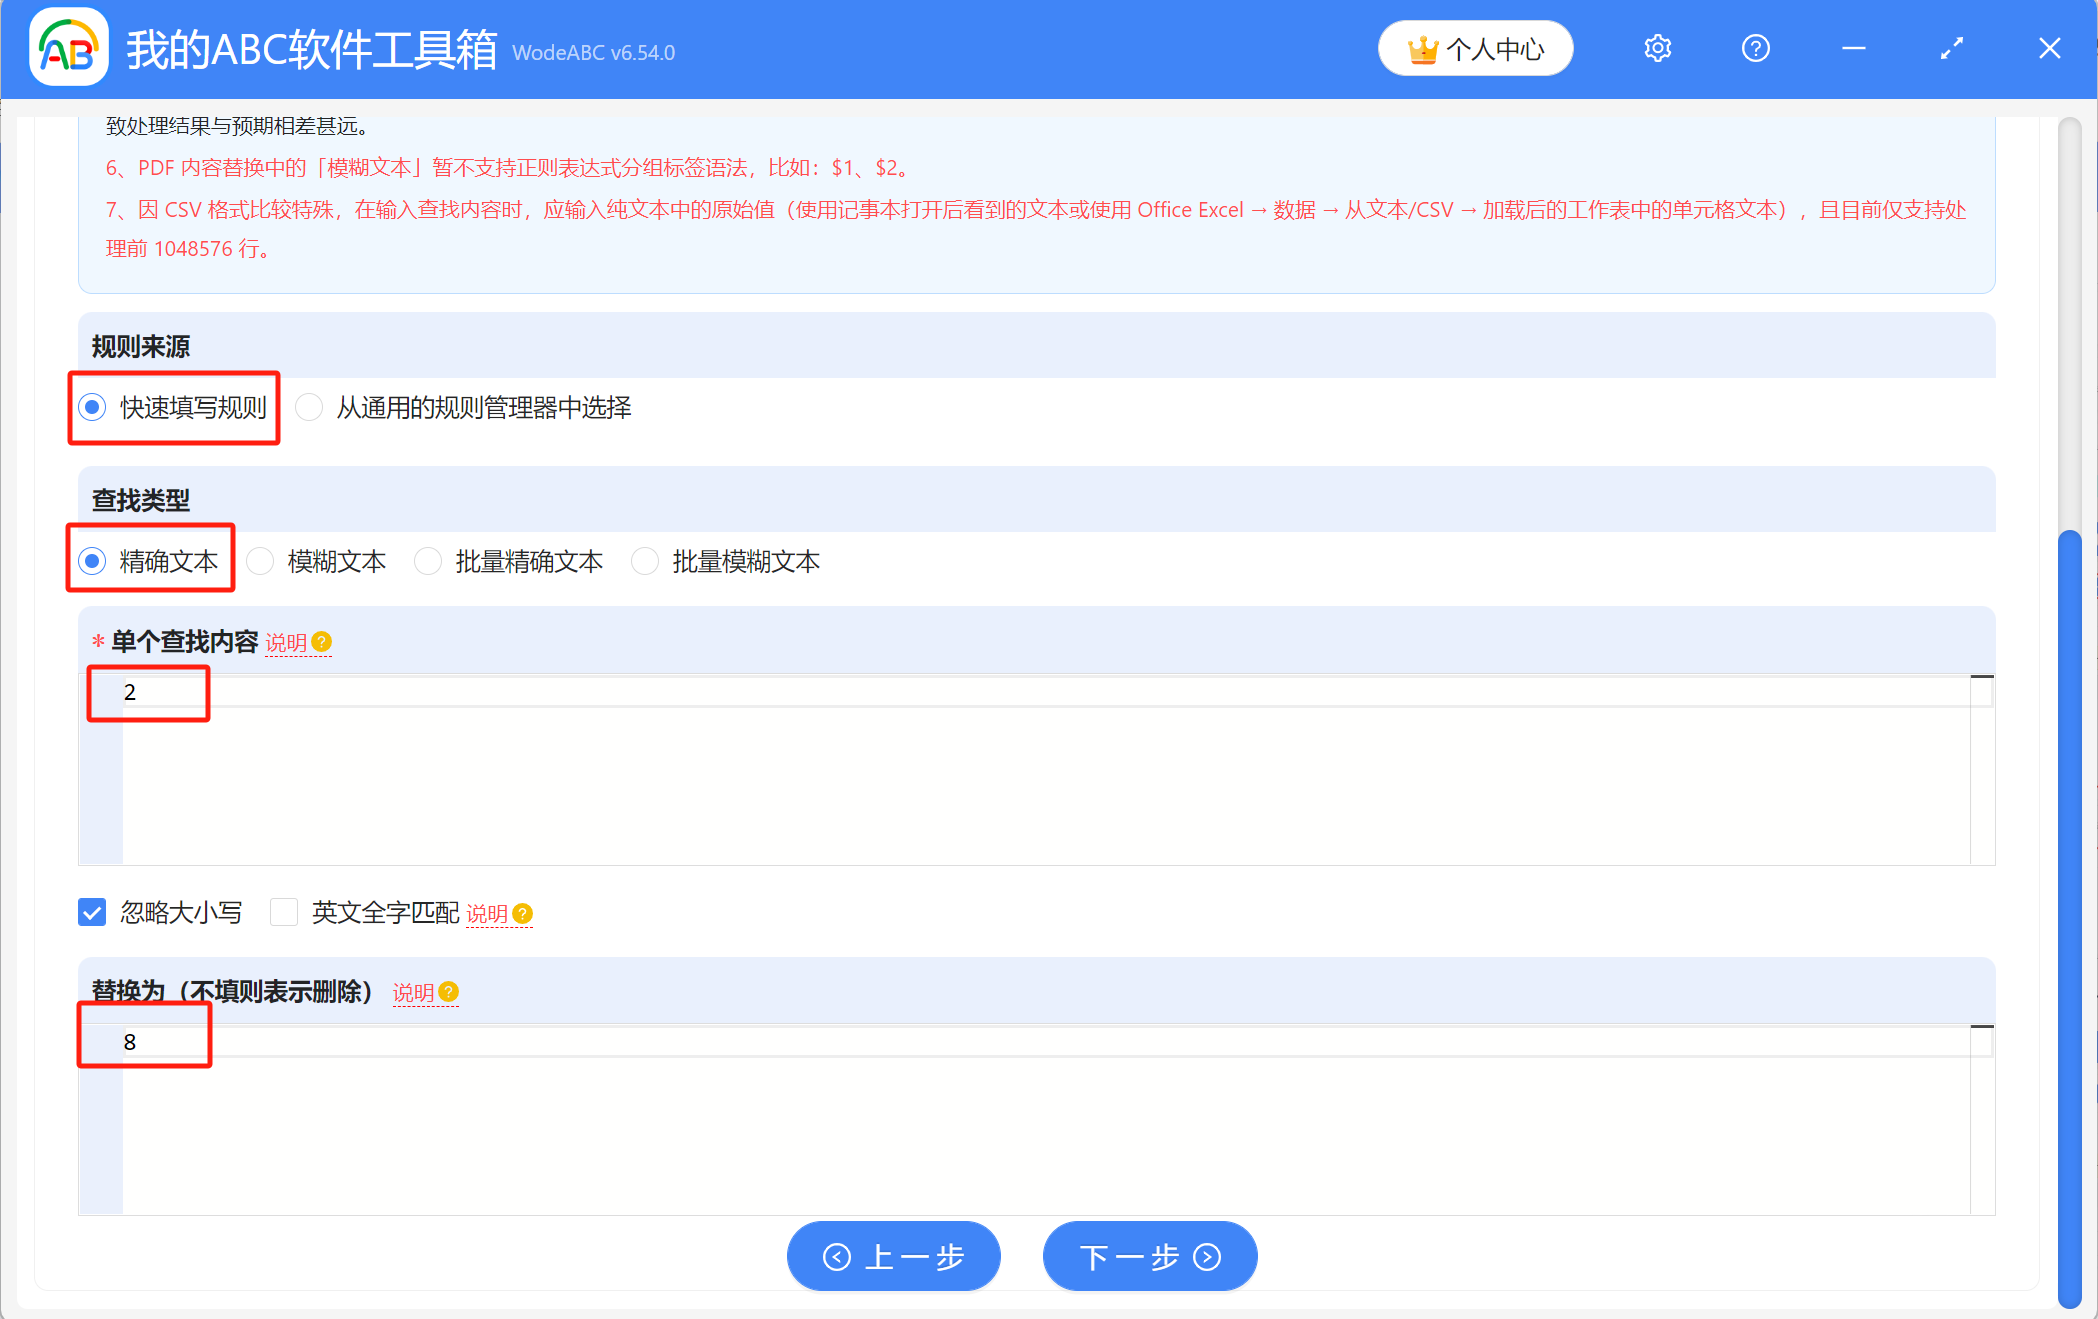Enable 英文全字匹配 checkbox

point(284,912)
